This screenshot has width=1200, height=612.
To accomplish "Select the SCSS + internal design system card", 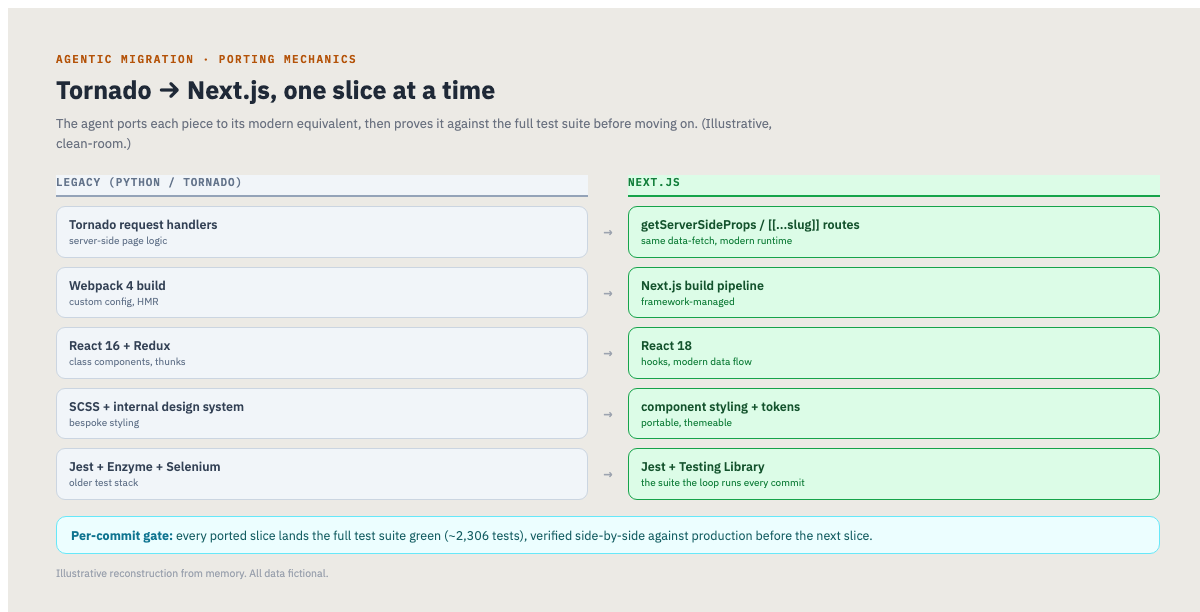I will [322, 413].
